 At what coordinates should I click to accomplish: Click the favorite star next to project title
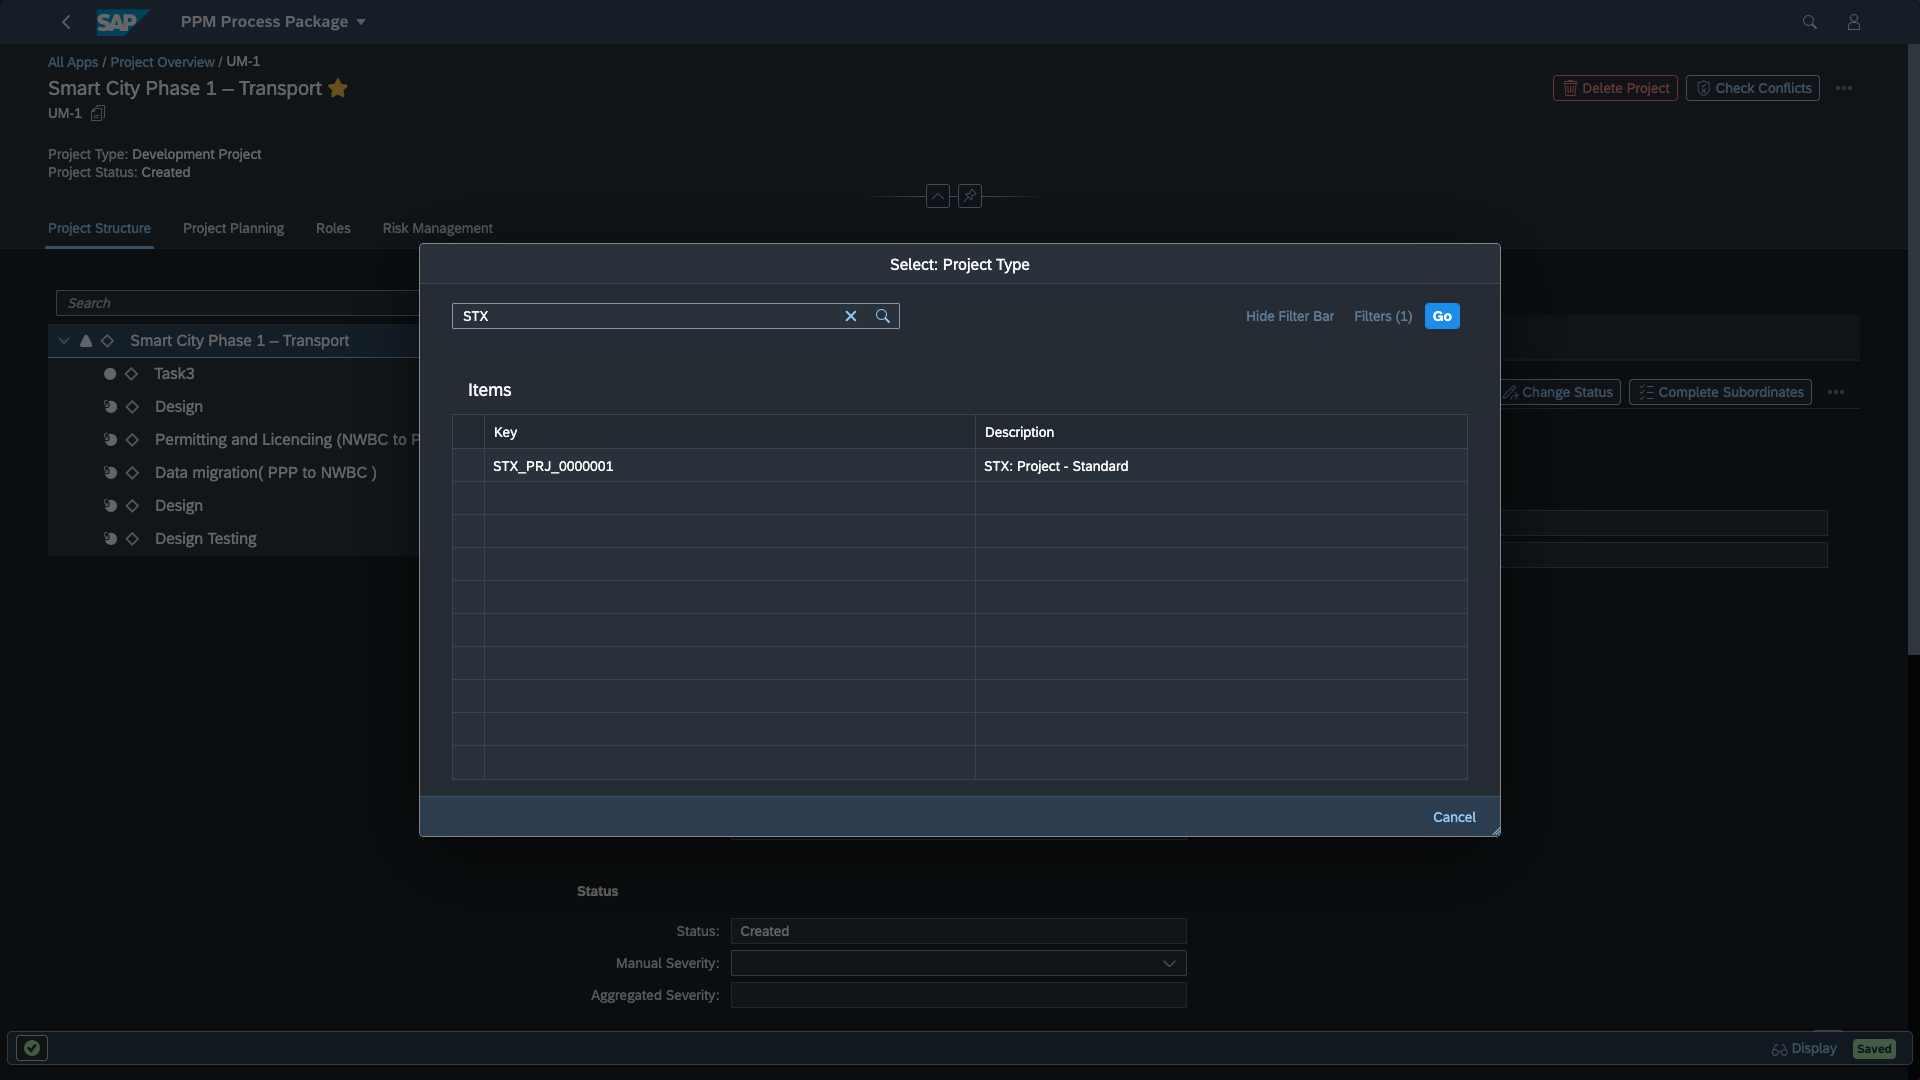[338, 88]
